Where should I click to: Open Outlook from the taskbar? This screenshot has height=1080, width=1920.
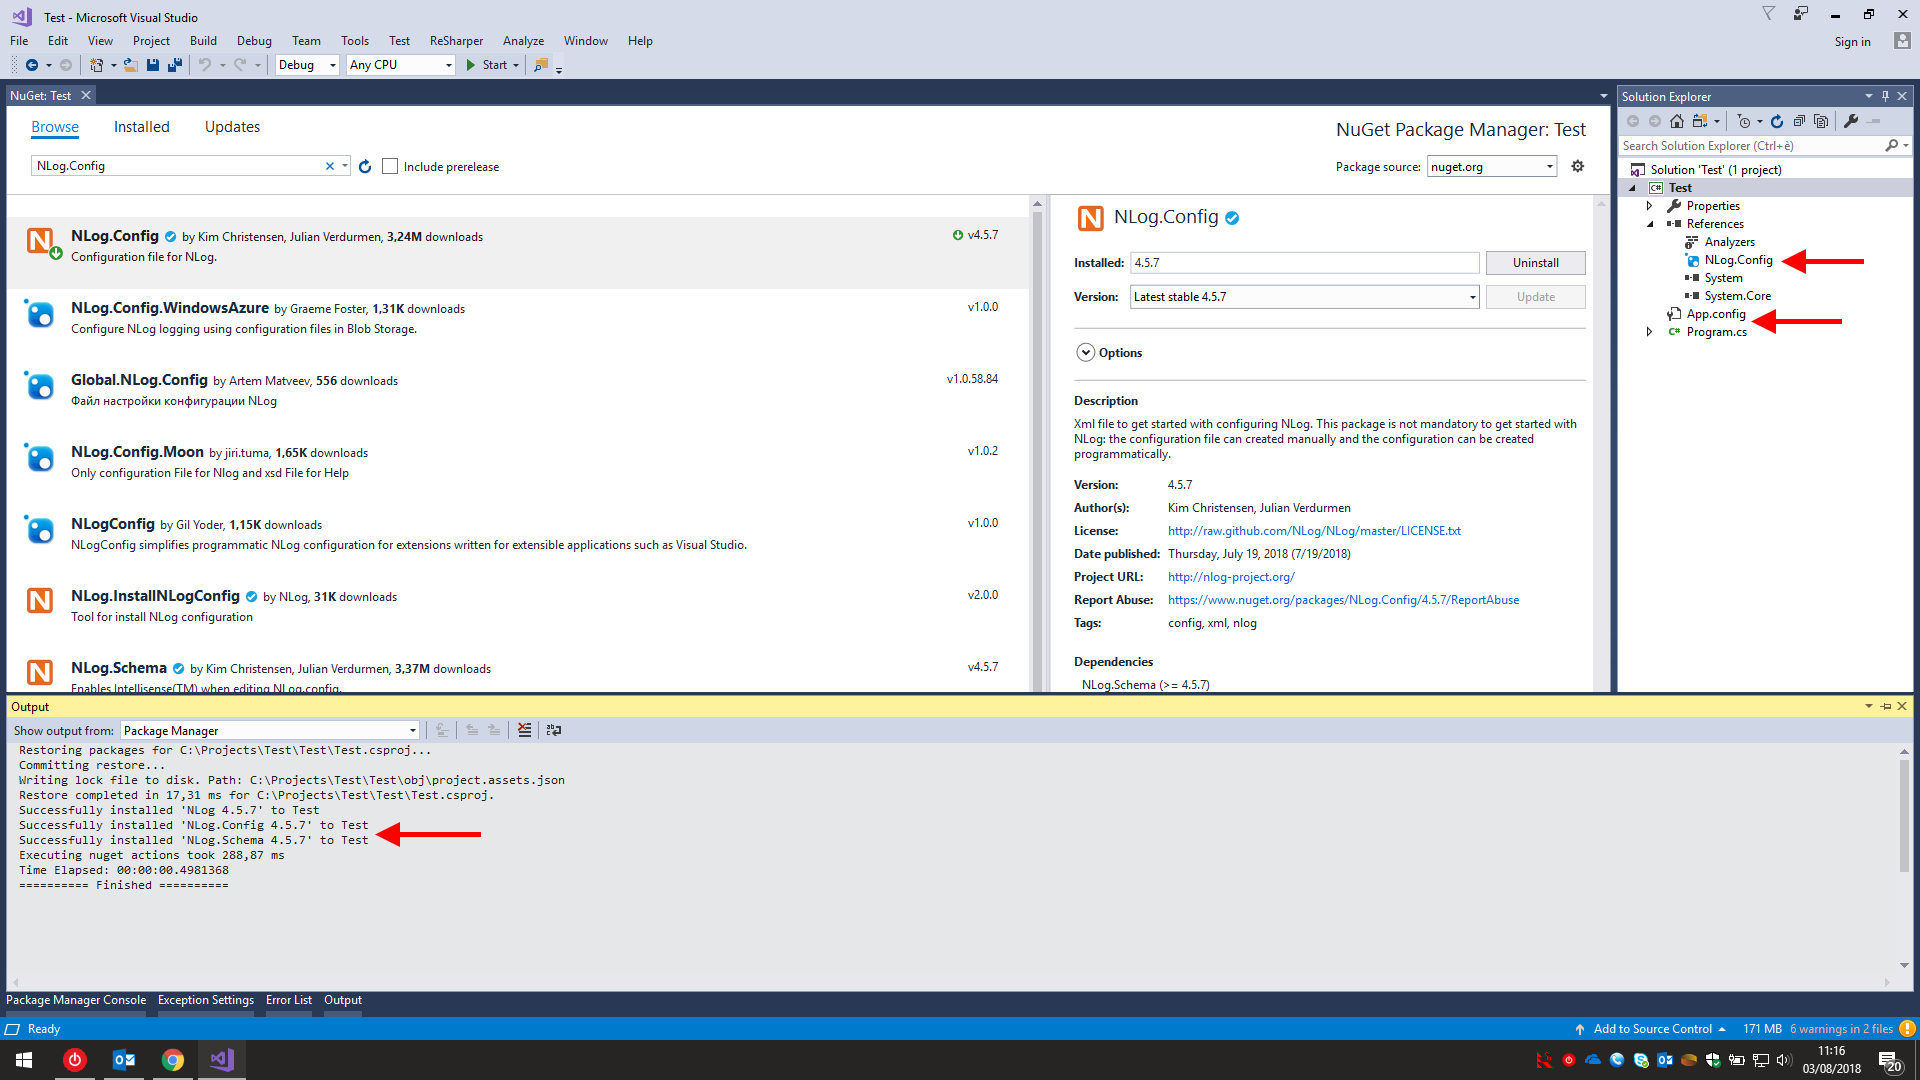pos(124,1060)
